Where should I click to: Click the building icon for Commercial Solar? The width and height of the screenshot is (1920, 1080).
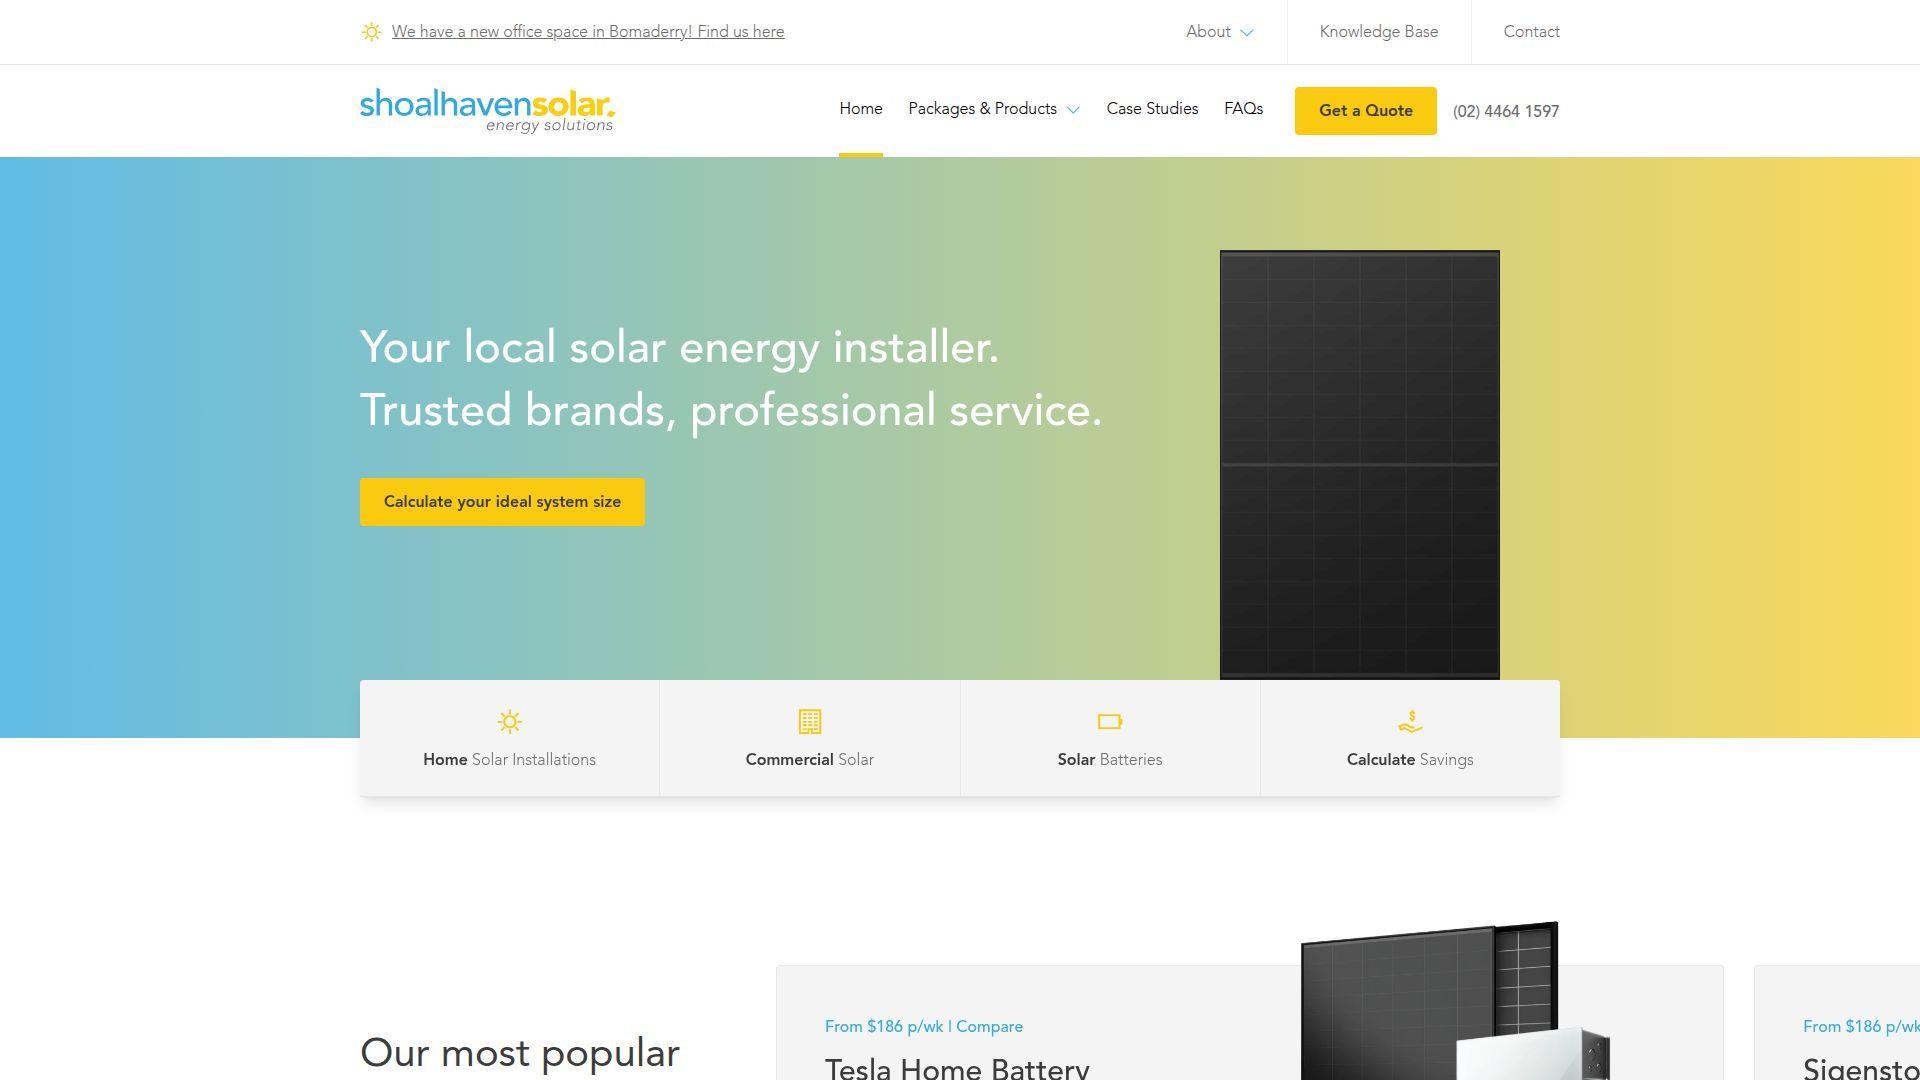[x=810, y=721]
